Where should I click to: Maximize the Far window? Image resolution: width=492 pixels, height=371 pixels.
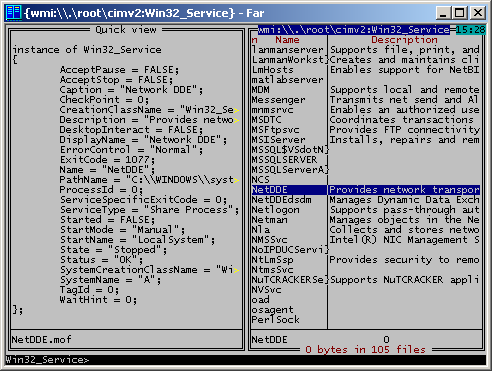[x=460, y=13]
